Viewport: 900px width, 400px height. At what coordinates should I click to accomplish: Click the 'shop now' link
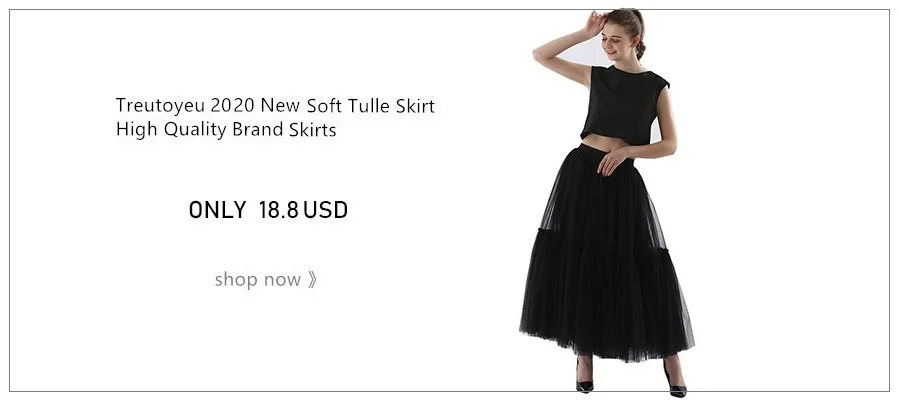[265, 280]
